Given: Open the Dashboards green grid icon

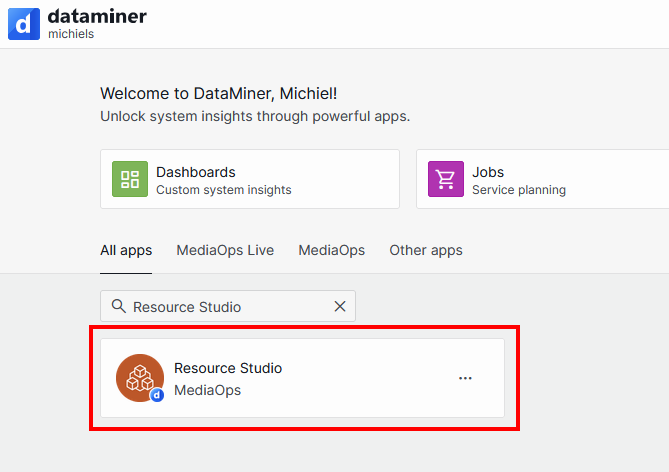Looking at the screenshot, I should click(x=130, y=179).
